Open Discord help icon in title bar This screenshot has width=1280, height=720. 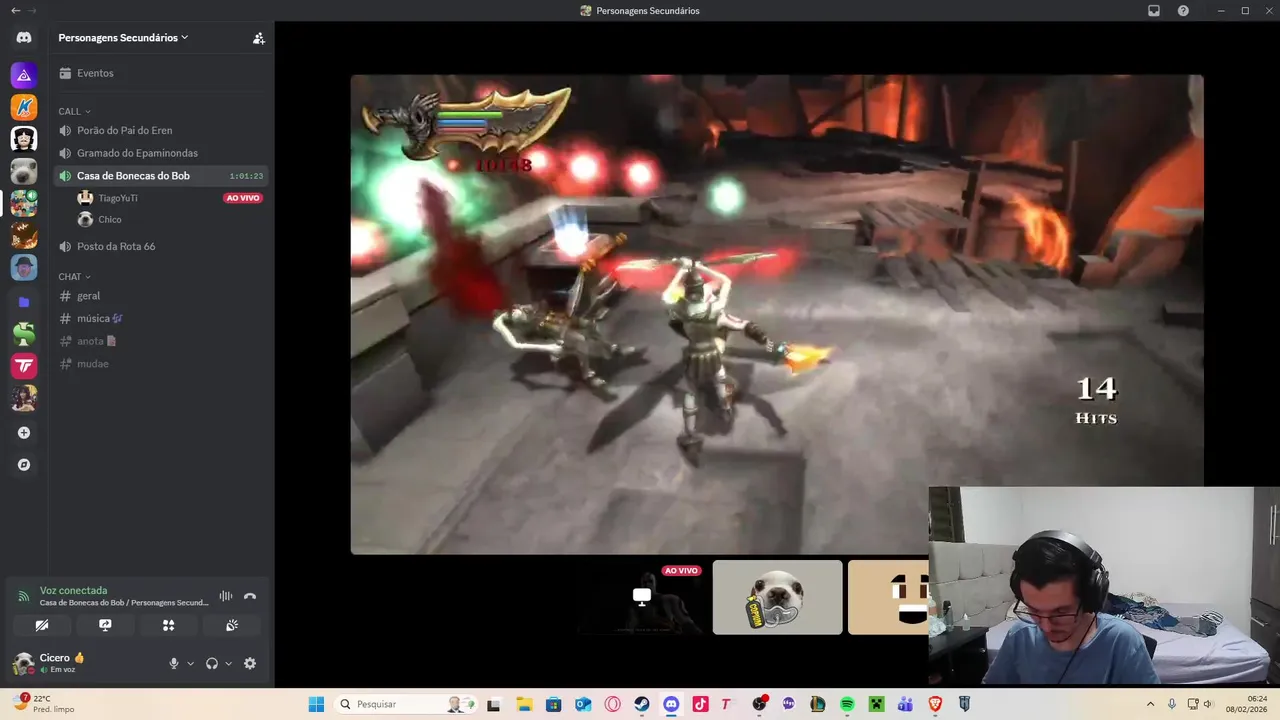pos(1184,11)
